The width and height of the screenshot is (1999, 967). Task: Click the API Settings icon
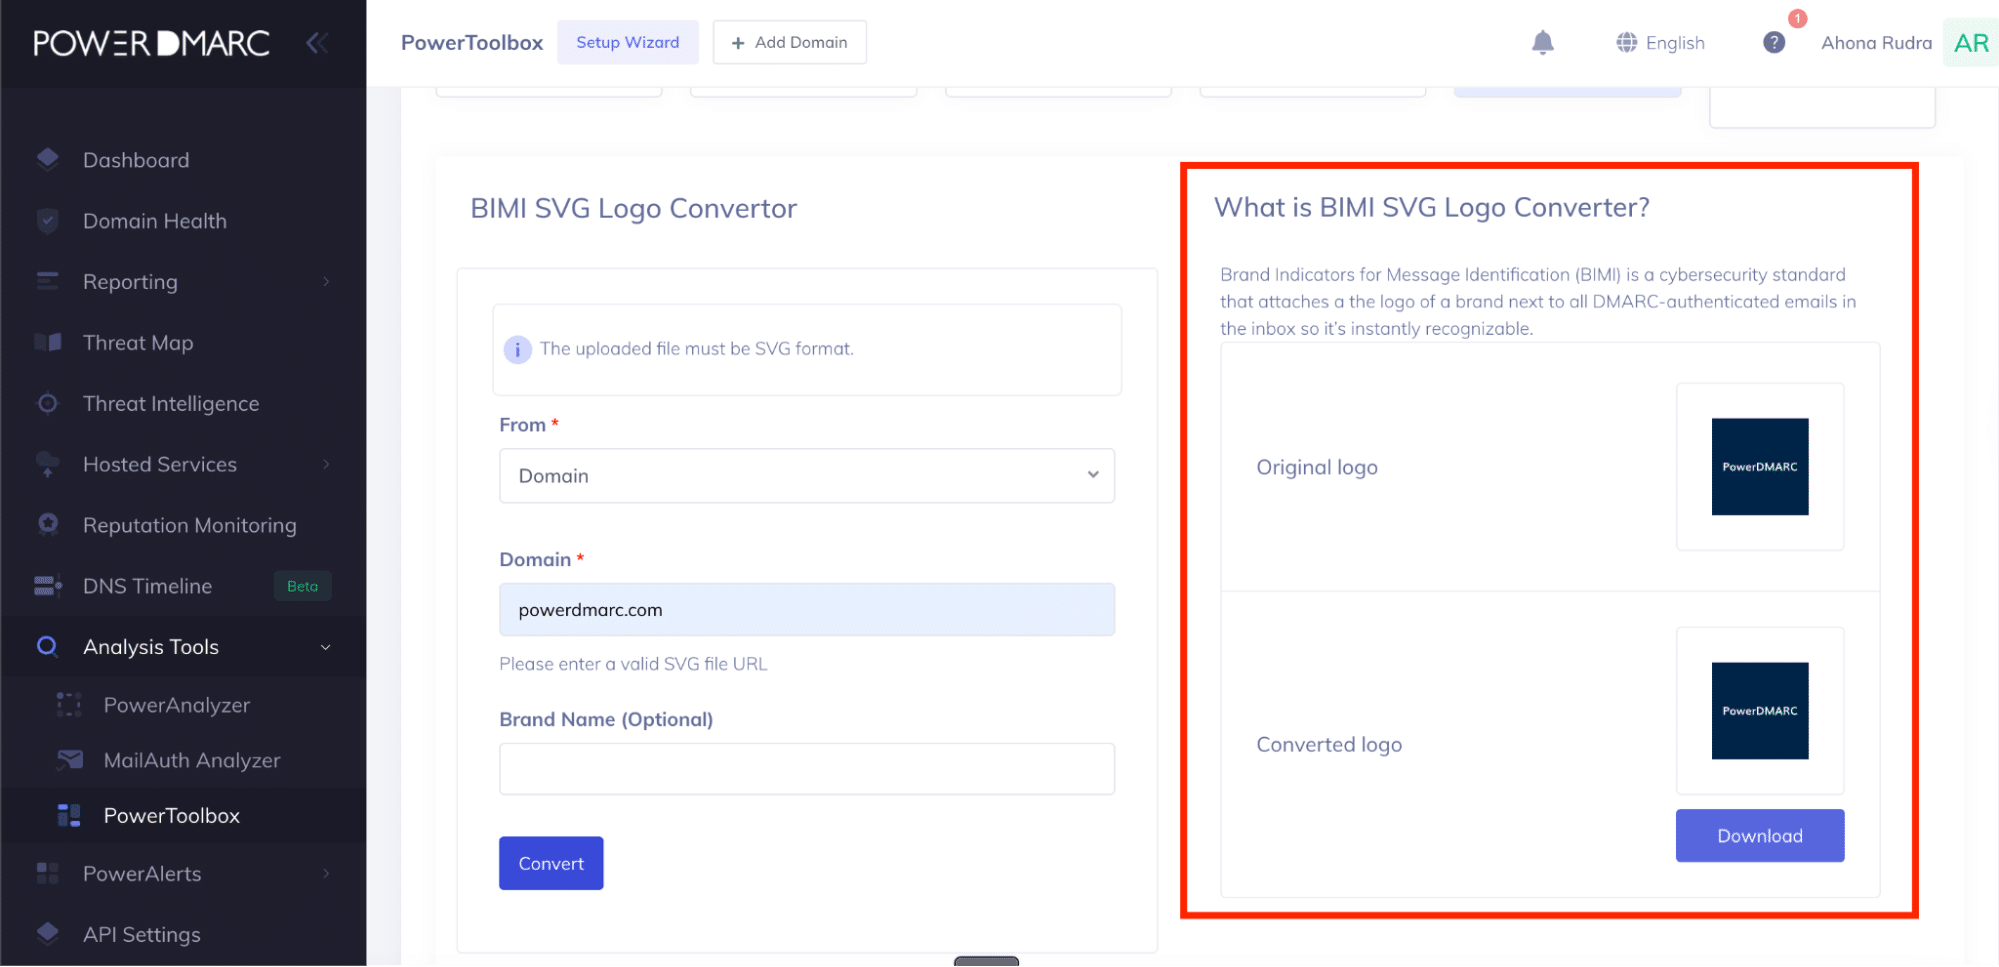pos(47,933)
